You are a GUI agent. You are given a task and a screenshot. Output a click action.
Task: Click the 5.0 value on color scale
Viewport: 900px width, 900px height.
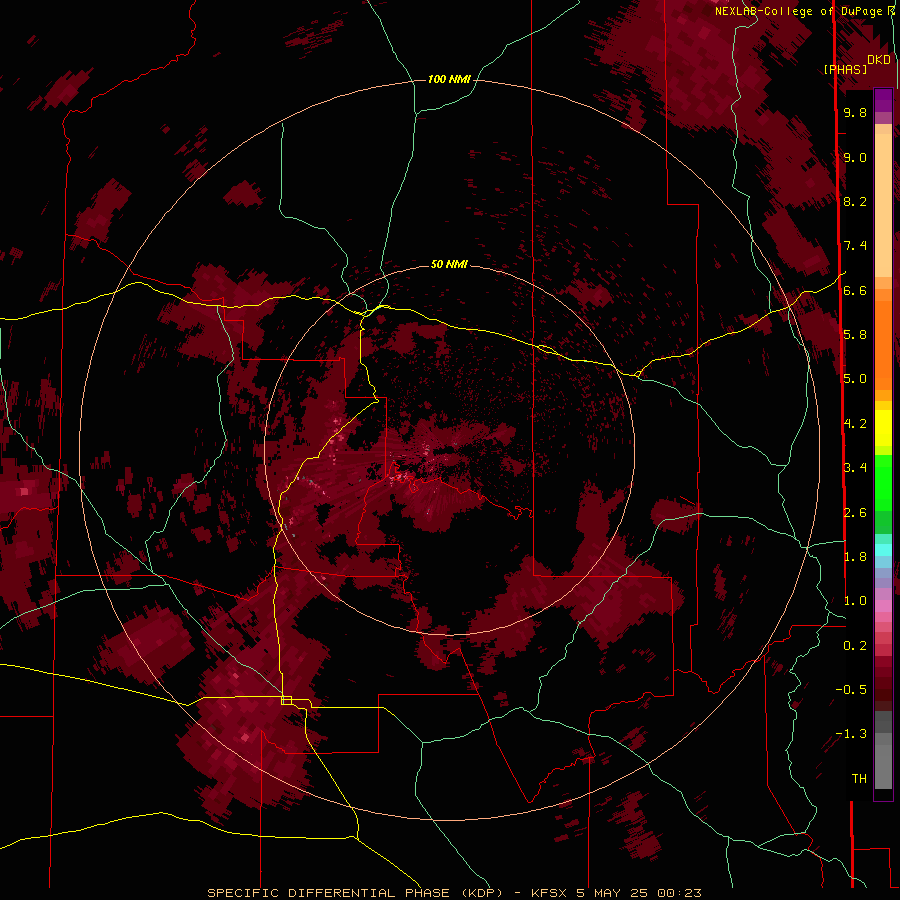click(x=855, y=379)
